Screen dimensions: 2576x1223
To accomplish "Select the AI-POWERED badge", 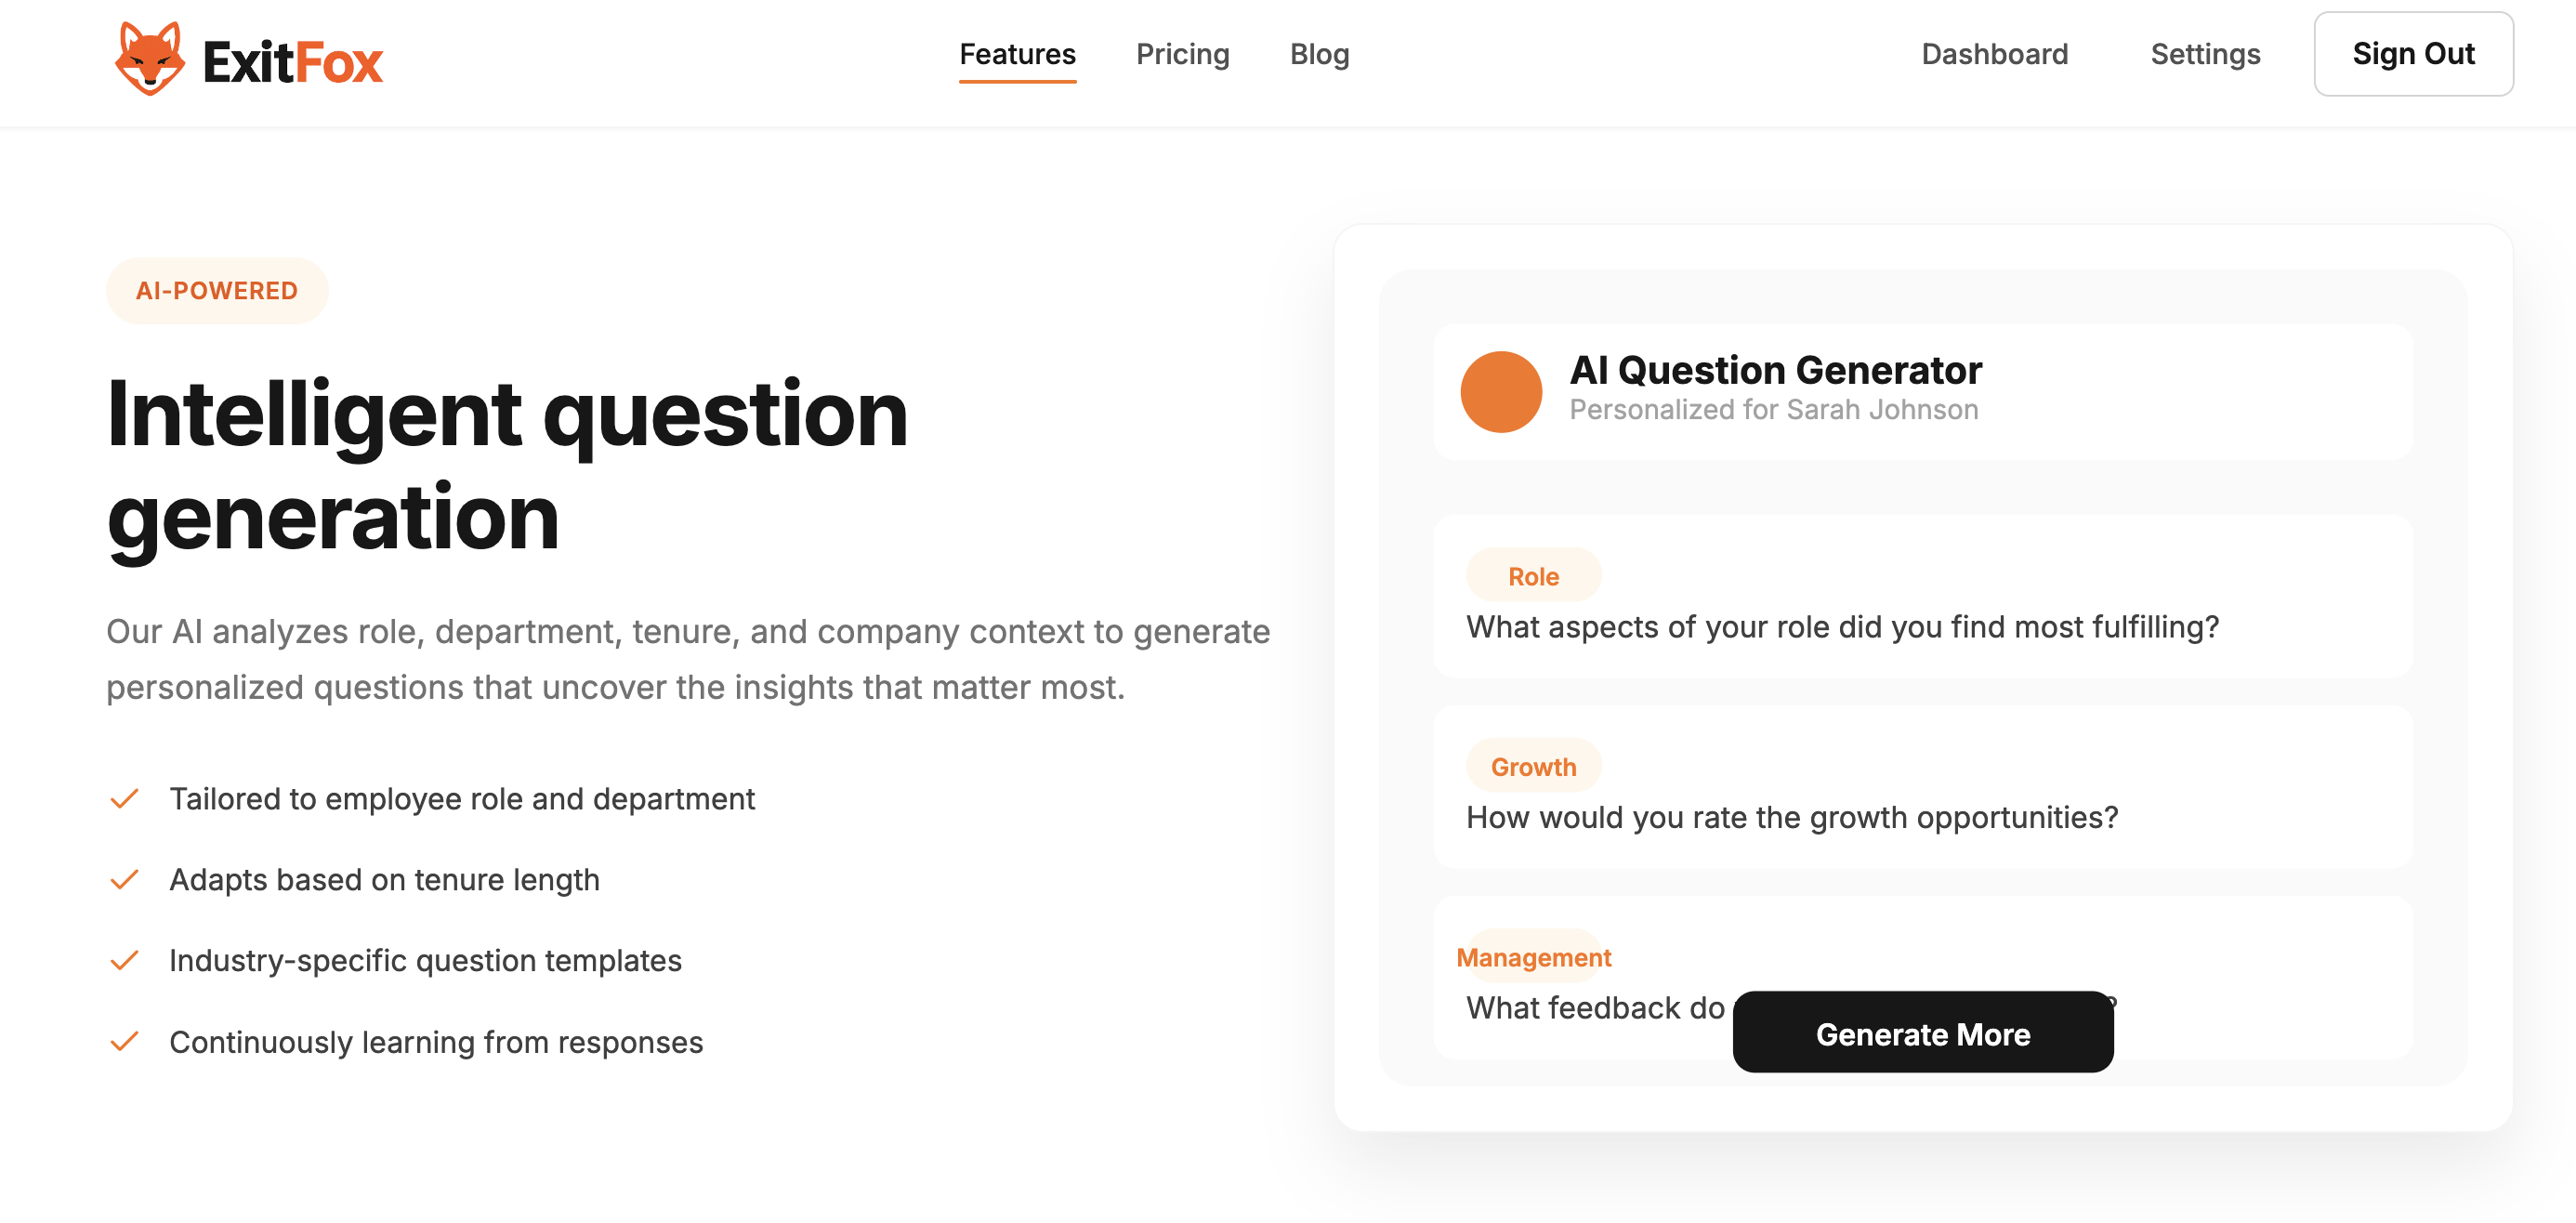I will [x=216, y=290].
